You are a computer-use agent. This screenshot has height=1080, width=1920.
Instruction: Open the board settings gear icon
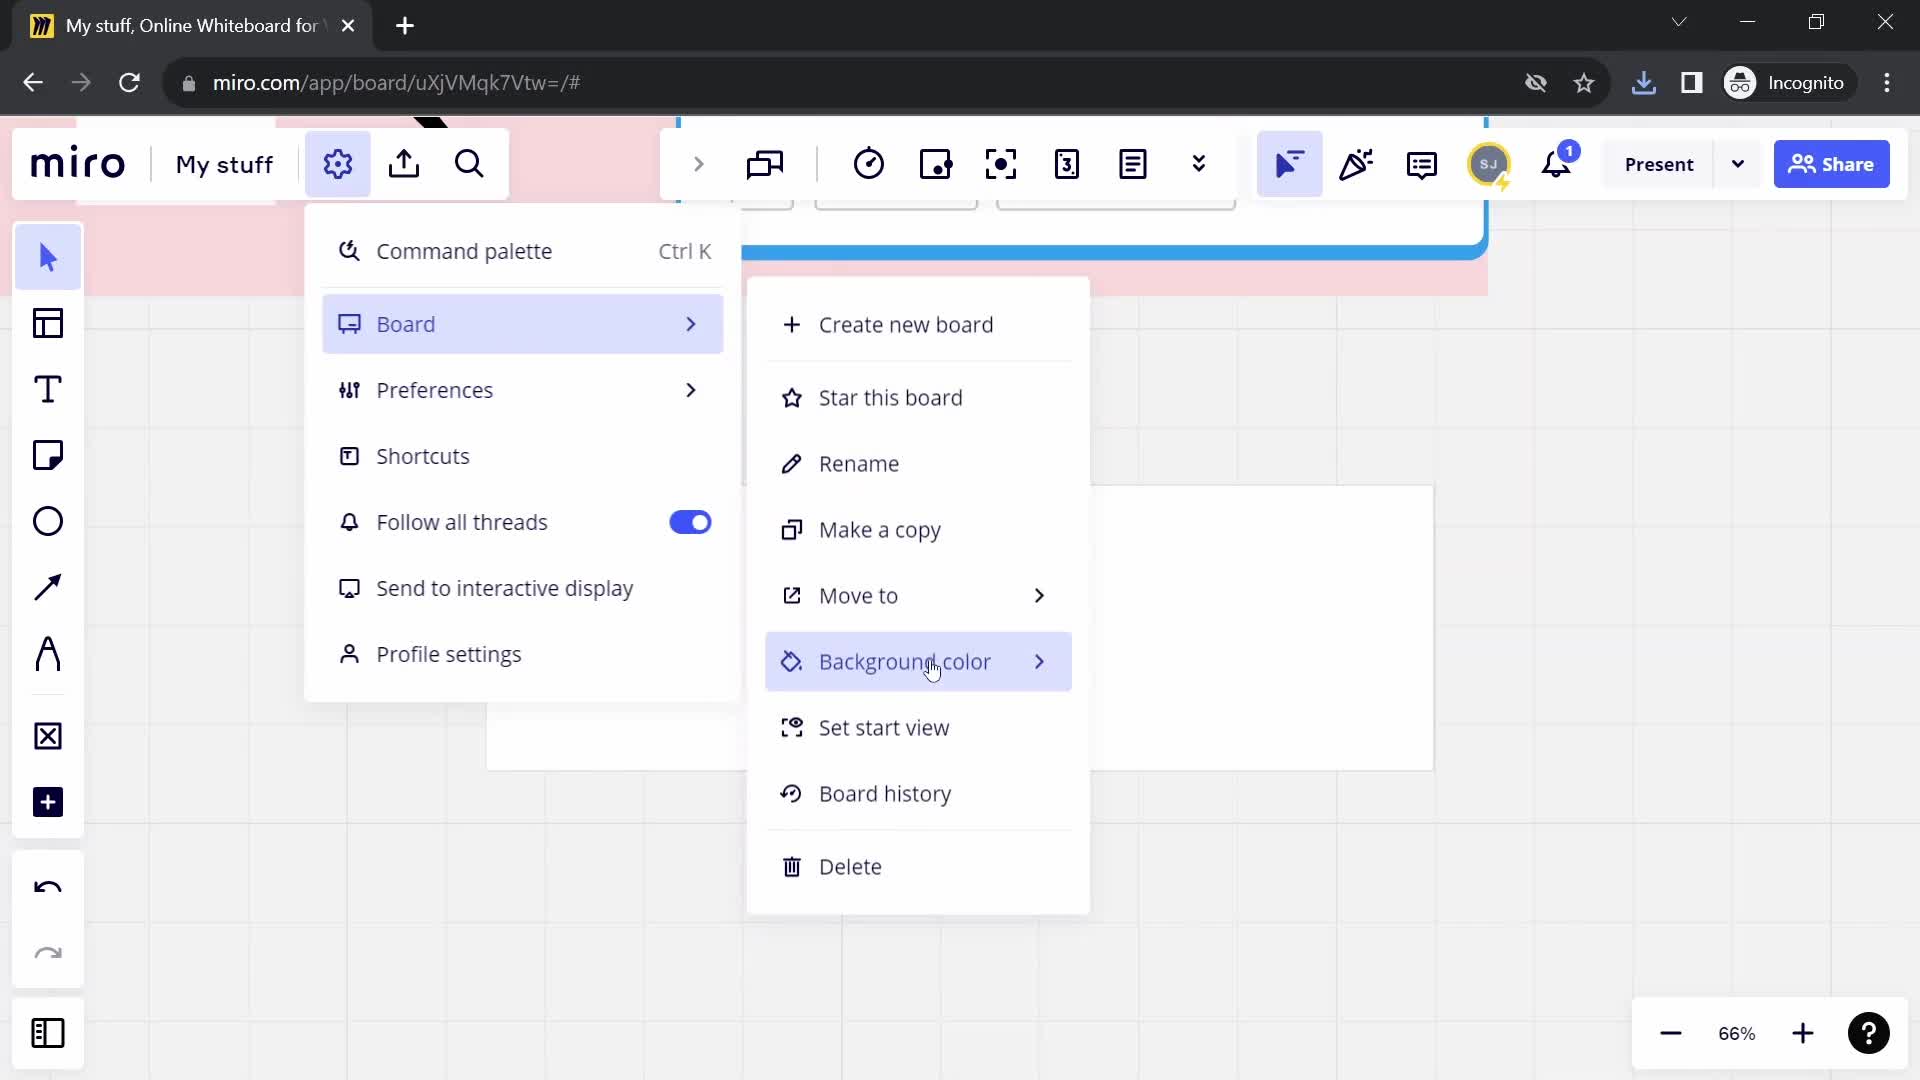pyautogui.click(x=338, y=164)
